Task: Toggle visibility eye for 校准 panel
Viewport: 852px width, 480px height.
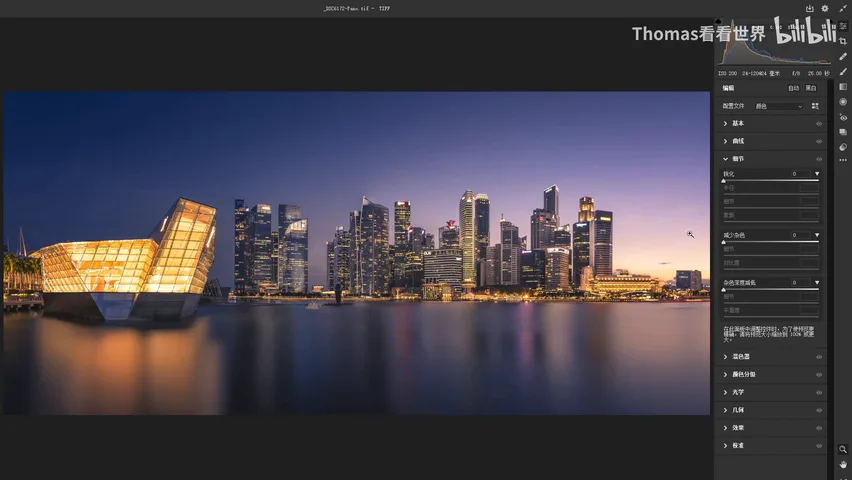Action: [819, 446]
